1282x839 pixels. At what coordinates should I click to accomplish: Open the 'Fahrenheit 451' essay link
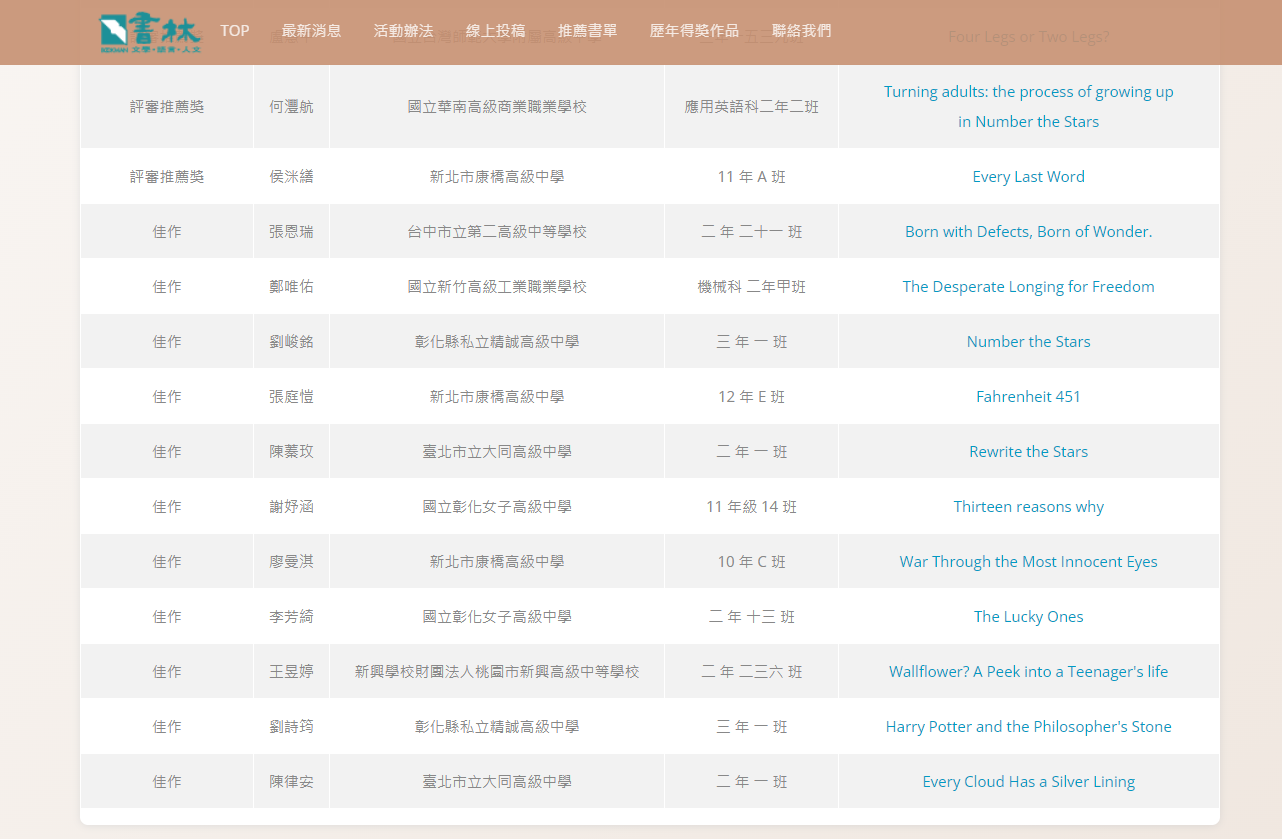(1029, 397)
